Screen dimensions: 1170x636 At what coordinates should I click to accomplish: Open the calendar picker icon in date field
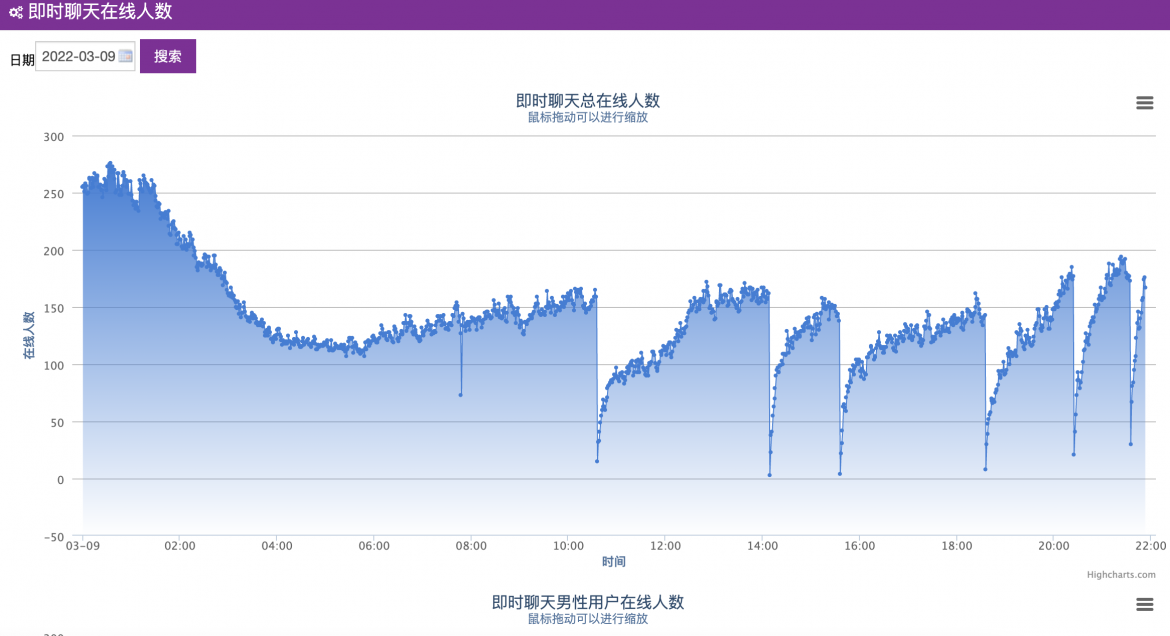point(125,56)
